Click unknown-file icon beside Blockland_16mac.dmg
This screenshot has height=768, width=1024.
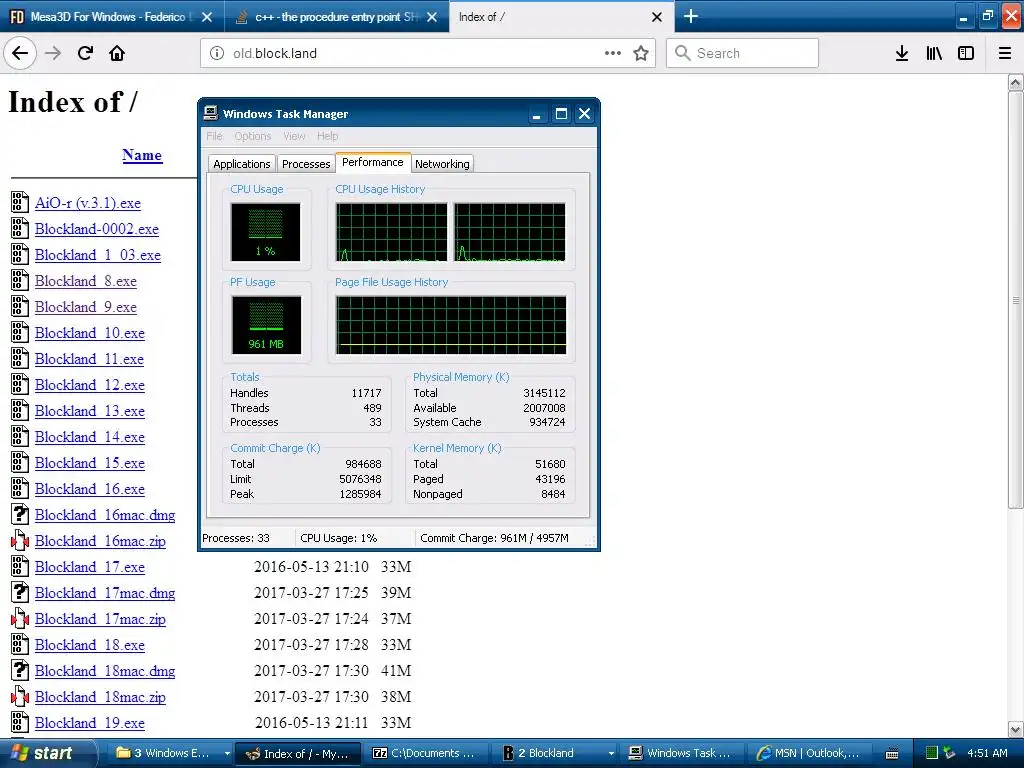pyautogui.click(x=20, y=515)
